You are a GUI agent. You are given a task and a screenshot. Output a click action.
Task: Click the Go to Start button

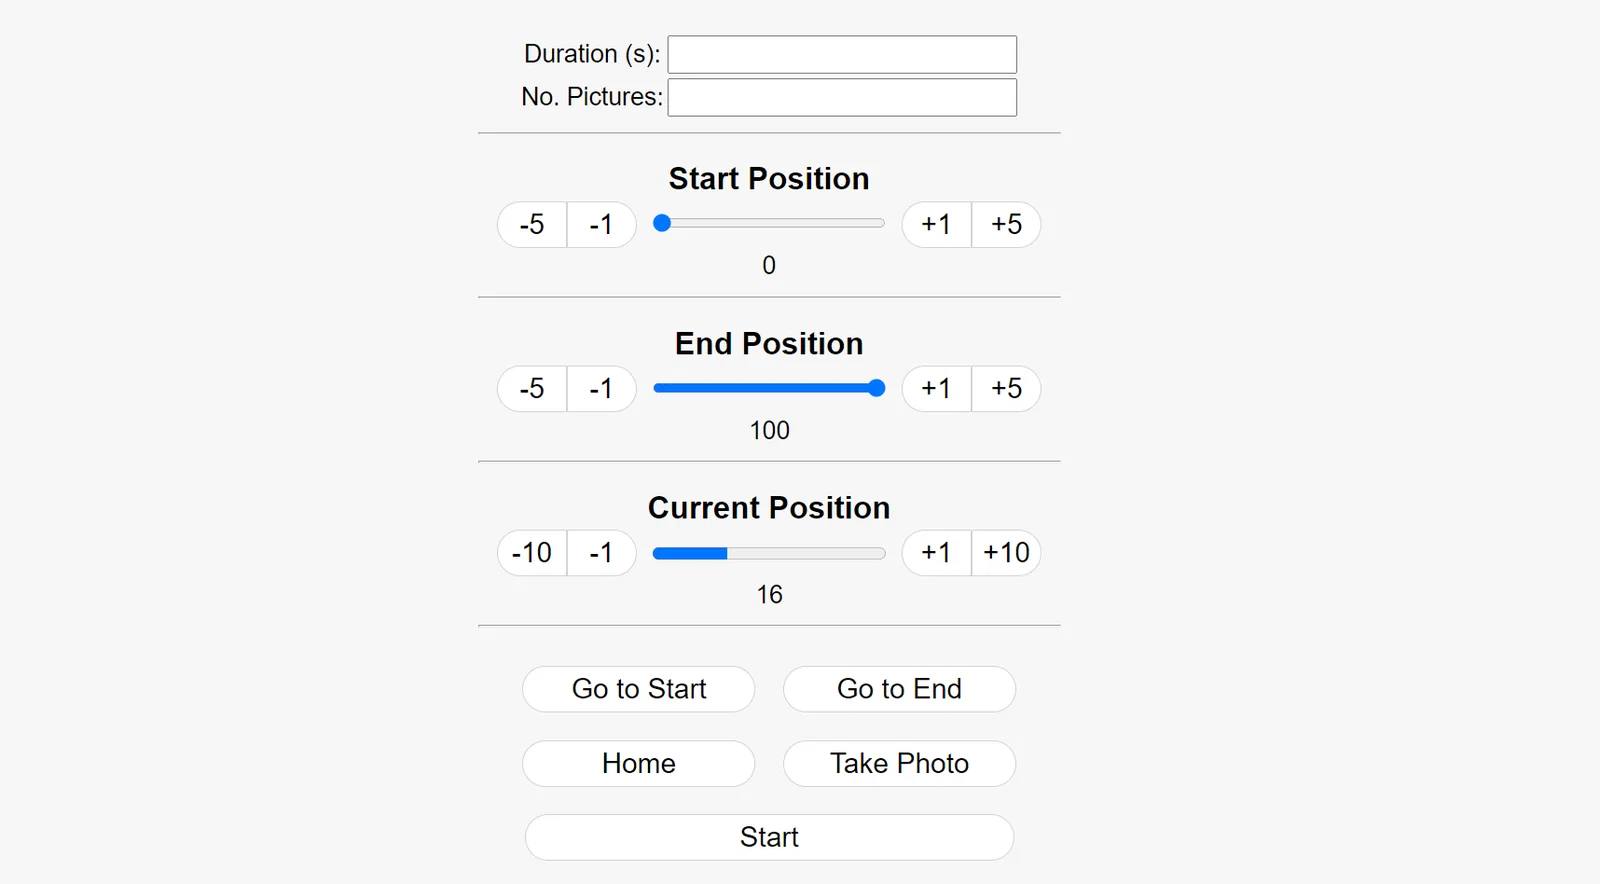[639, 689]
